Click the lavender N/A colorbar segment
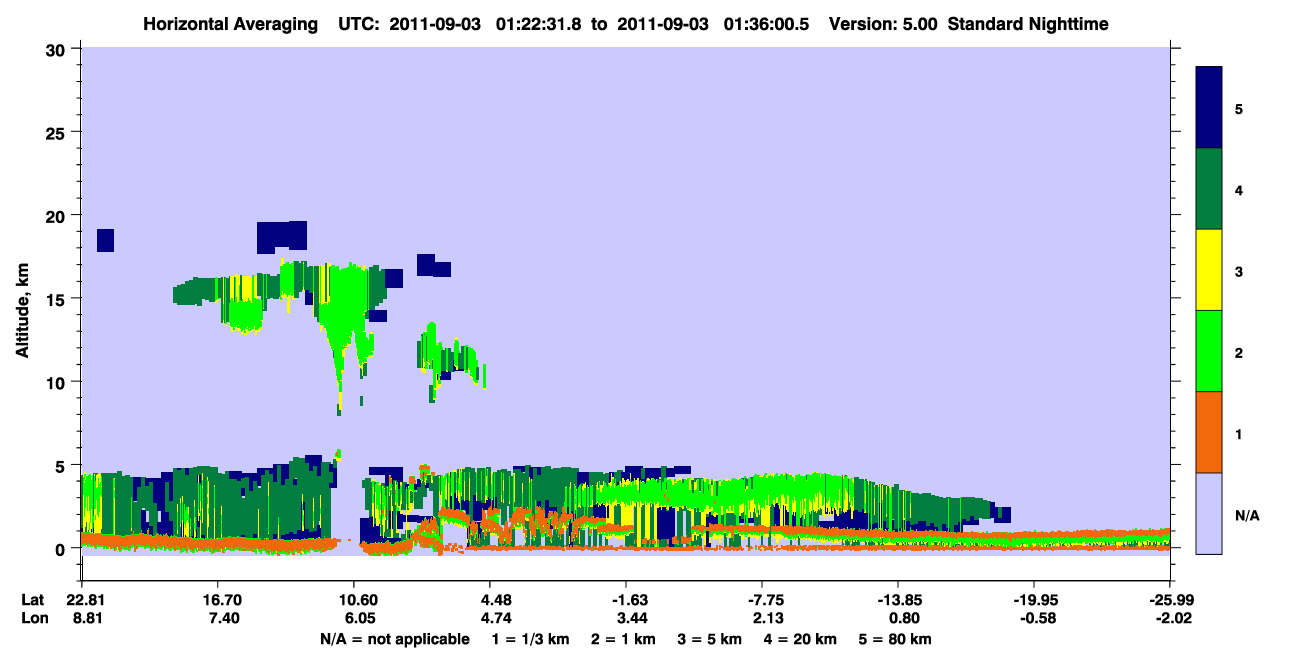The height and width of the screenshot is (667, 1300). tap(1209, 513)
